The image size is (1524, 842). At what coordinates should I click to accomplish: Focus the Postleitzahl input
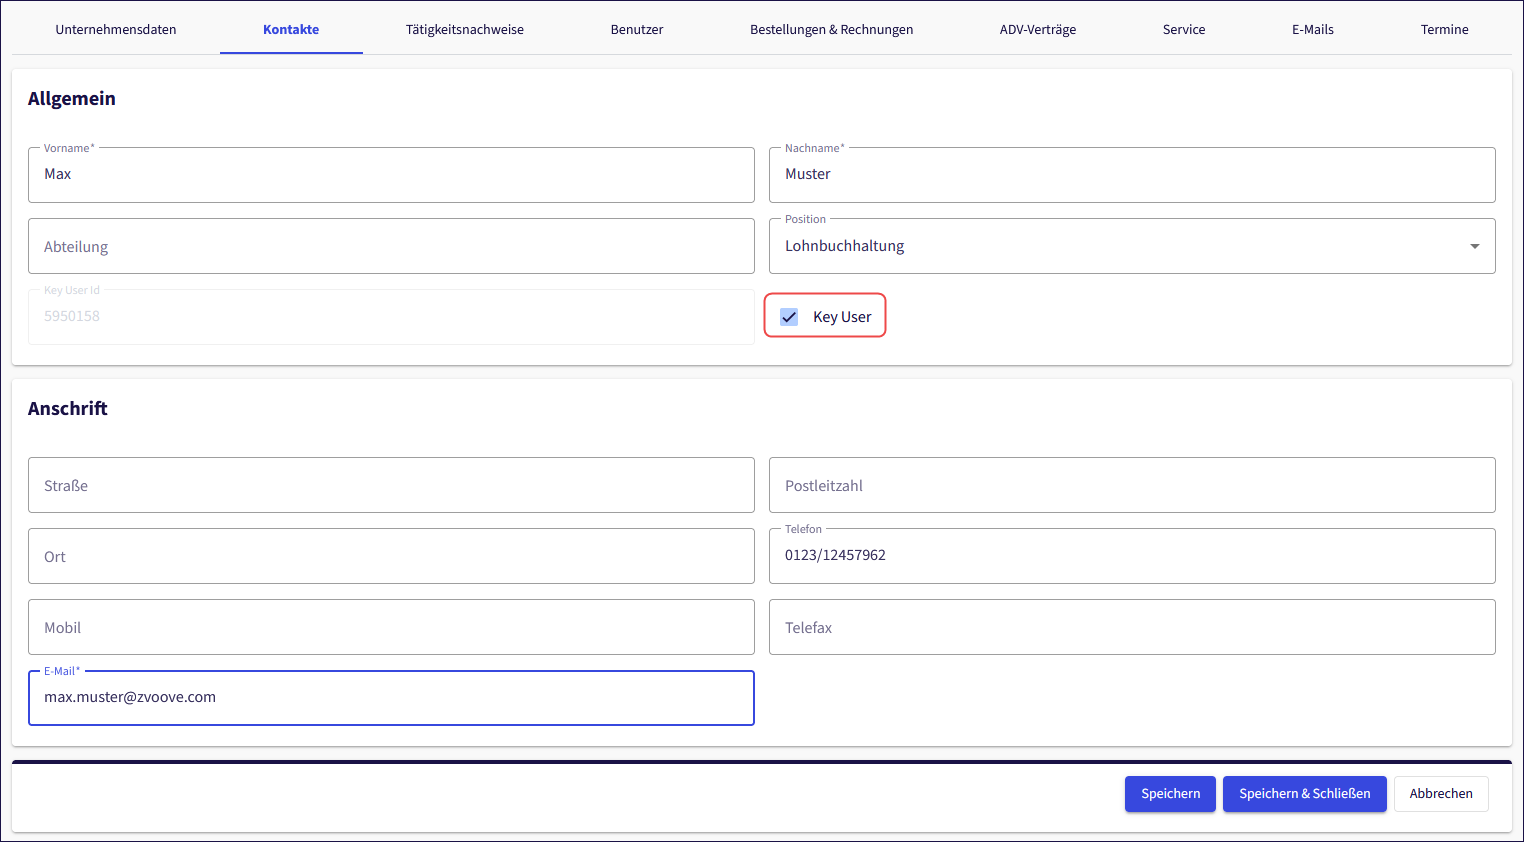[x=1131, y=486]
